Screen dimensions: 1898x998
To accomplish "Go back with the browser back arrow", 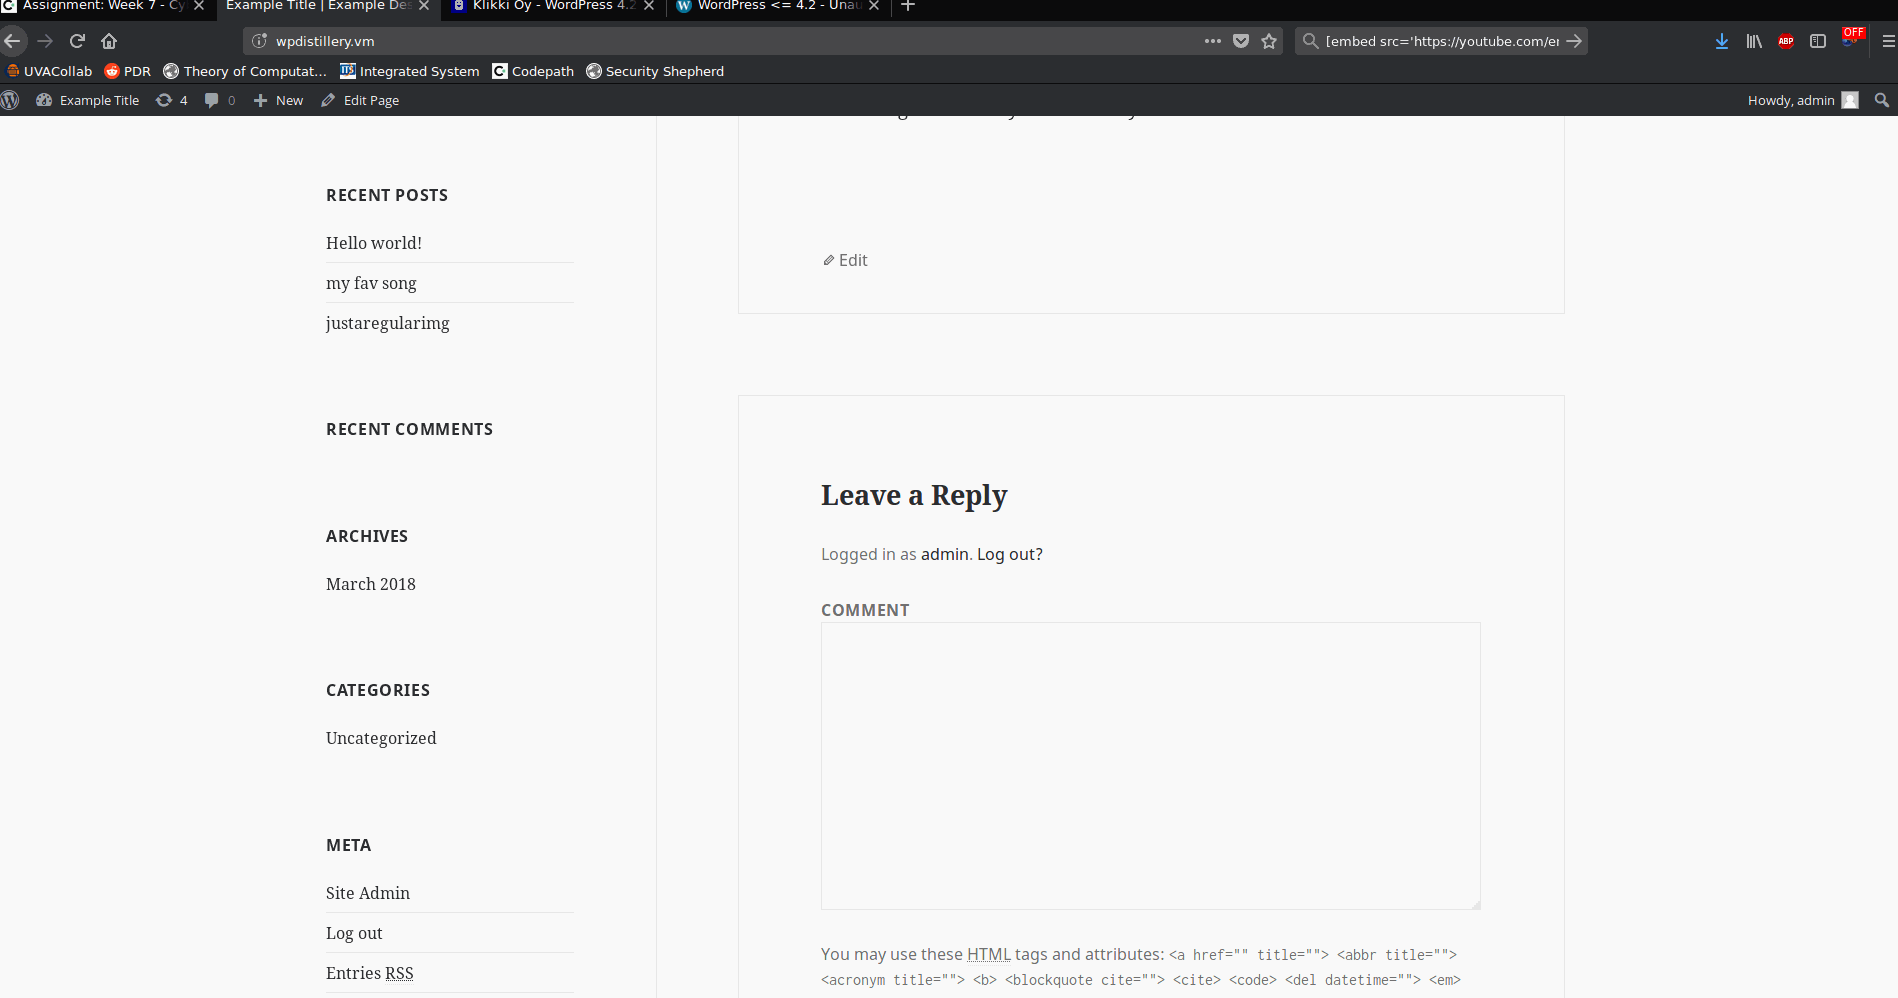I will click(12, 41).
